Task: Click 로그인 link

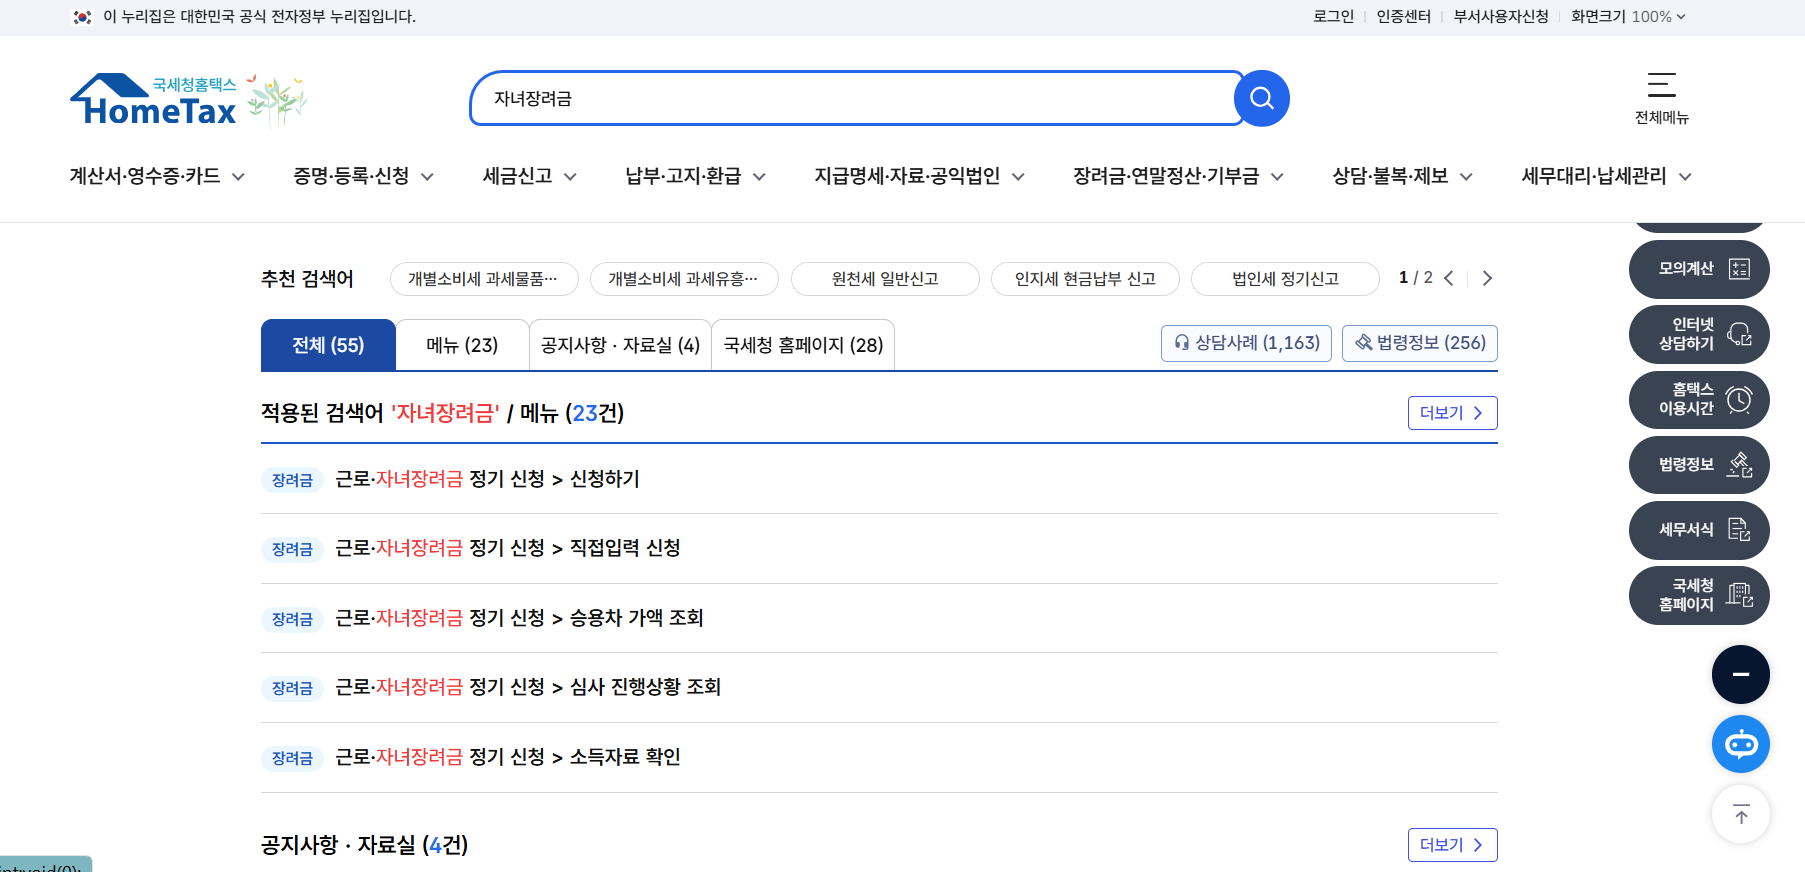Action: [x=1333, y=16]
